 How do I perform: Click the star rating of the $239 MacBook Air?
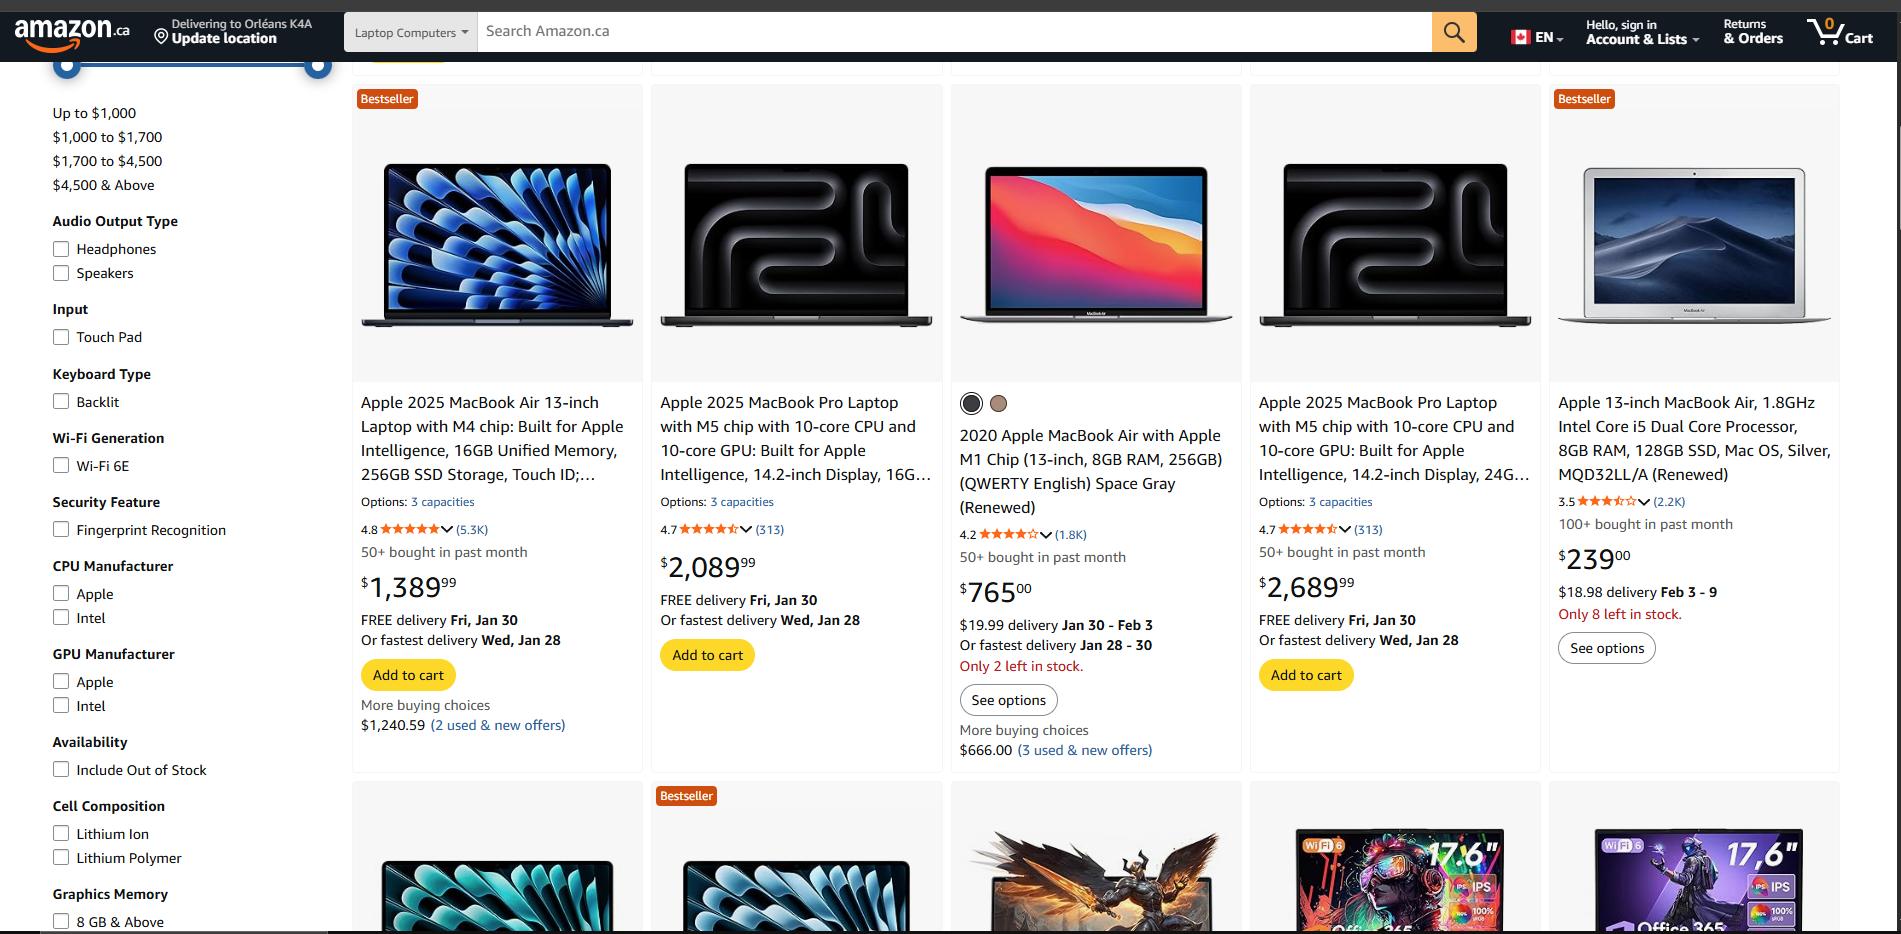pyautogui.click(x=1606, y=502)
